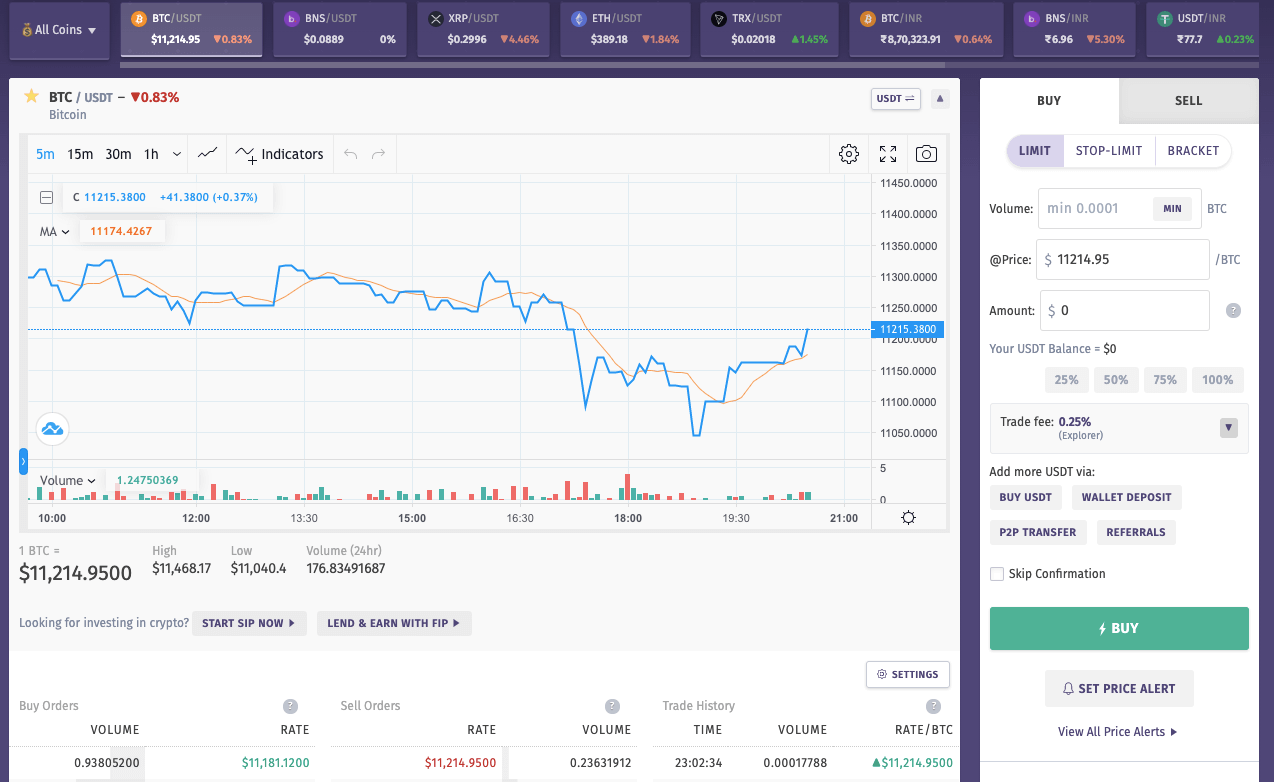The image size is (1274, 782).
Task: Favorite BTC with the star icon
Action: 31,96
